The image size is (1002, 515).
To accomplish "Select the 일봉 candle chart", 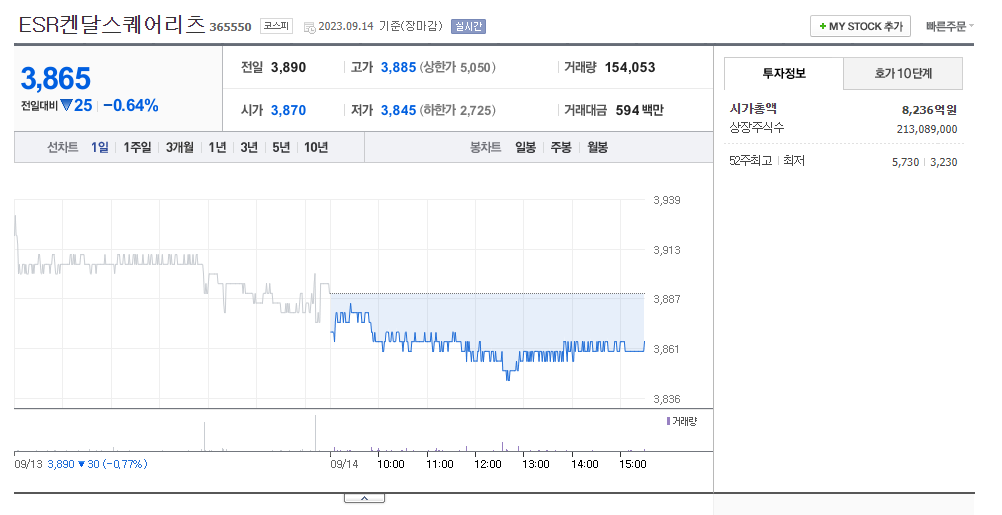I will 525,148.
